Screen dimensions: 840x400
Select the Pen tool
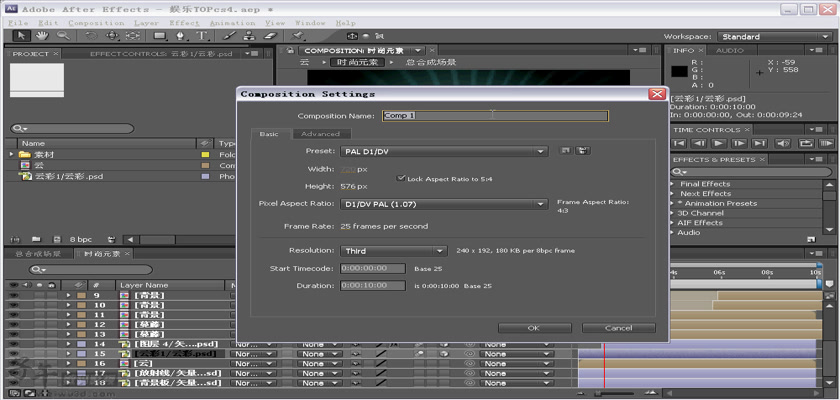click(181, 36)
